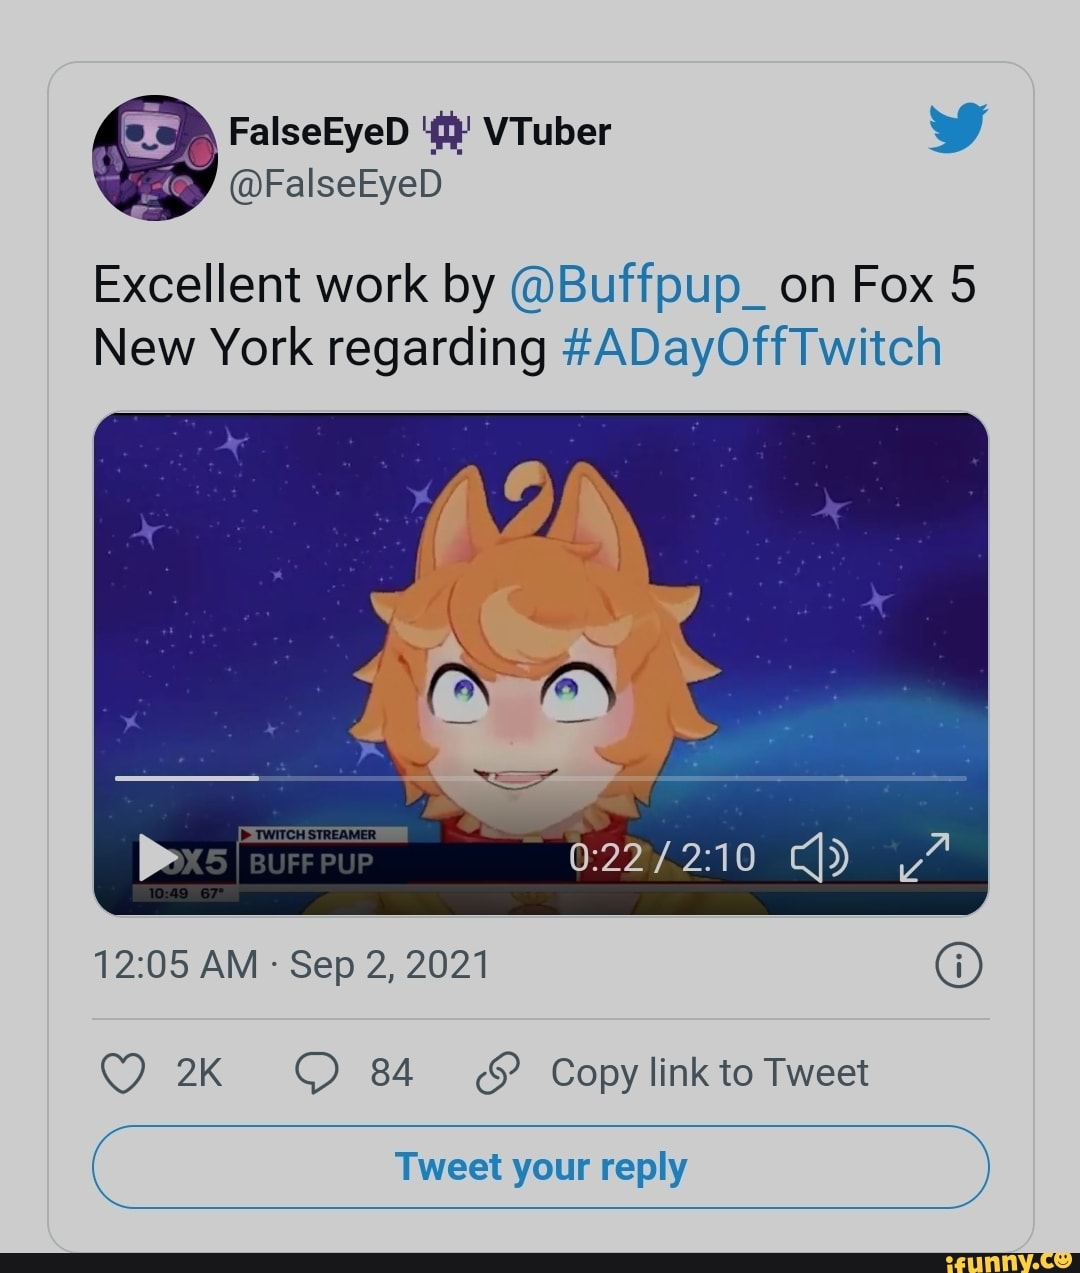Open tweet info circle icon
This screenshot has height=1273, width=1080.
tap(958, 965)
